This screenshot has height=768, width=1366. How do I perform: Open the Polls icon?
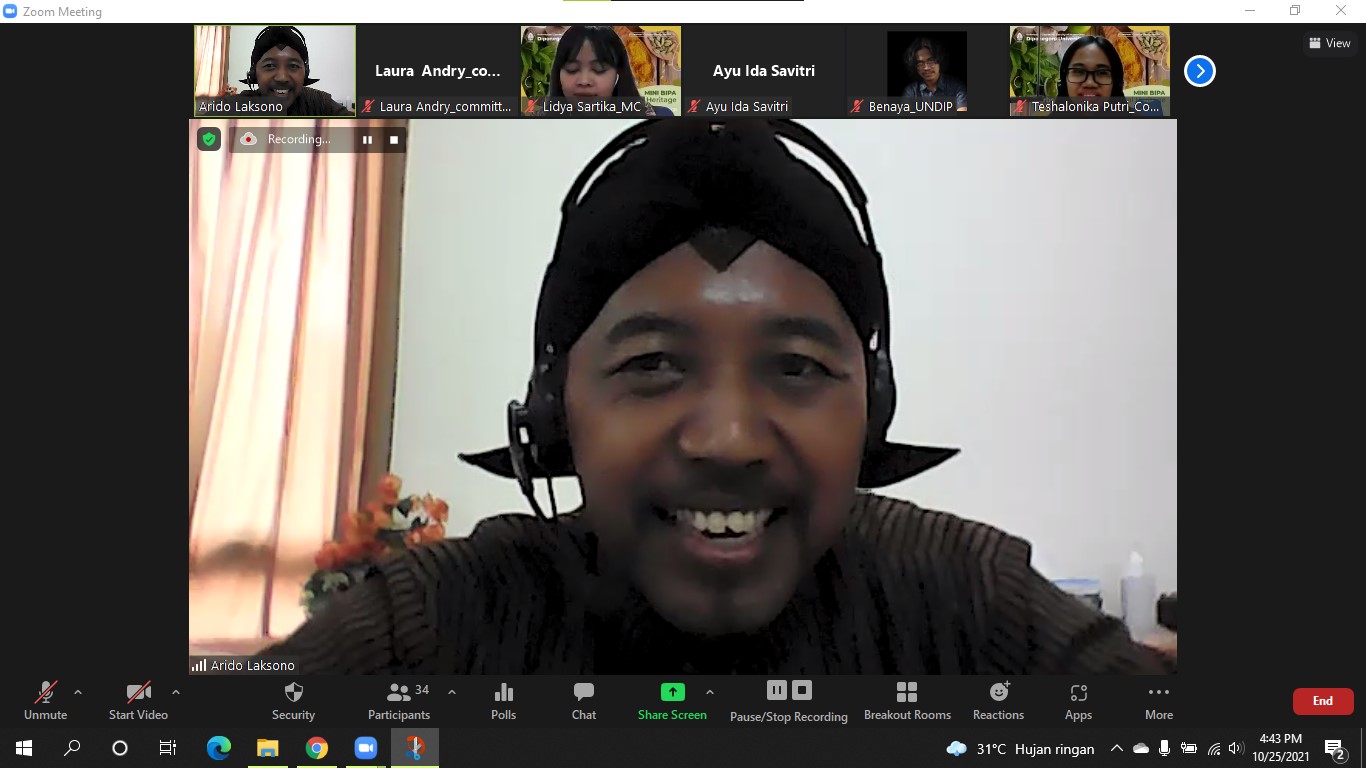(504, 700)
